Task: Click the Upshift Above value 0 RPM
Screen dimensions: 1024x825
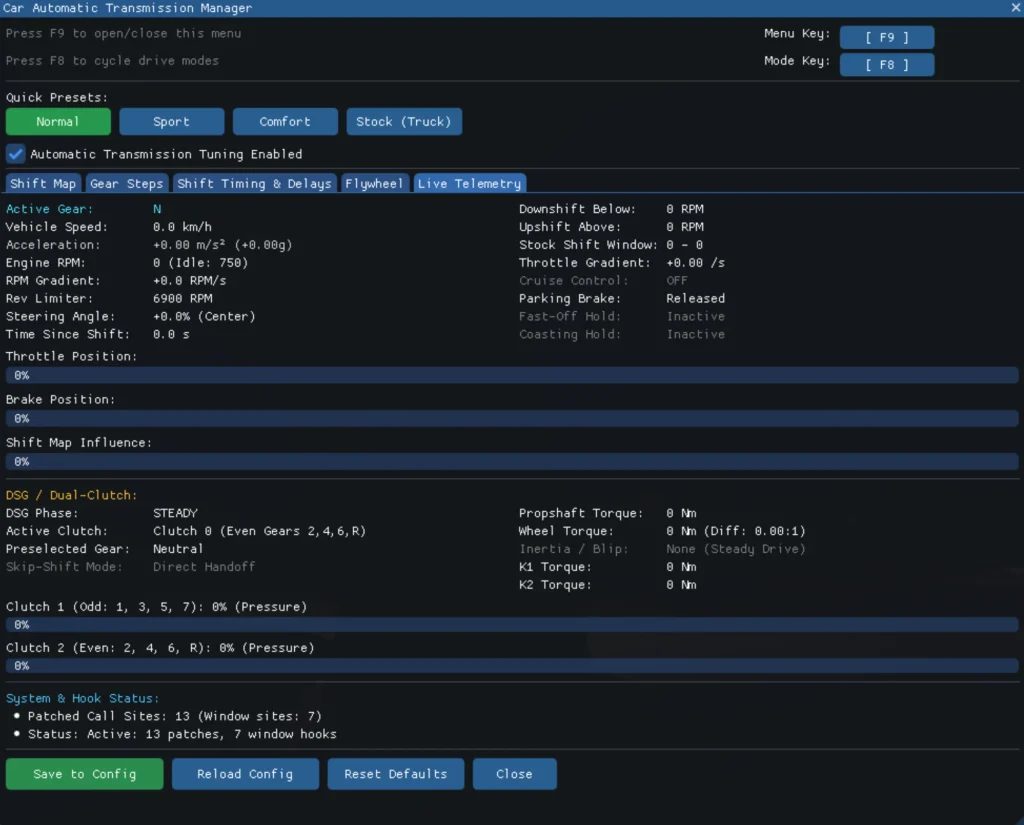Action: (x=685, y=227)
